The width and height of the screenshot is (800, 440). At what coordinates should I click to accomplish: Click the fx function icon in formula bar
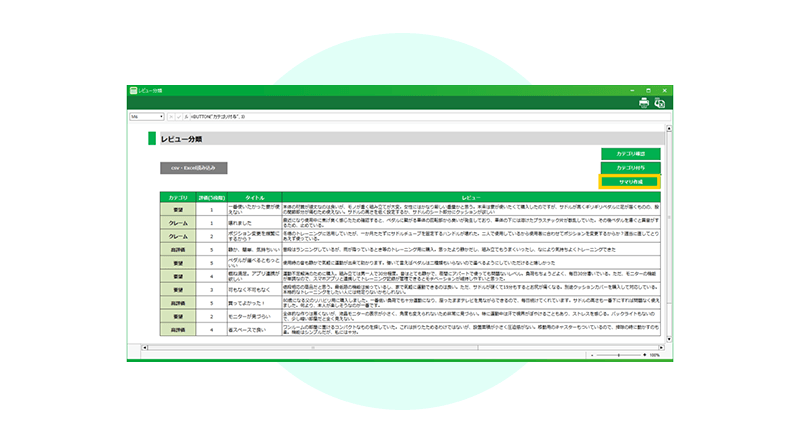(186, 117)
